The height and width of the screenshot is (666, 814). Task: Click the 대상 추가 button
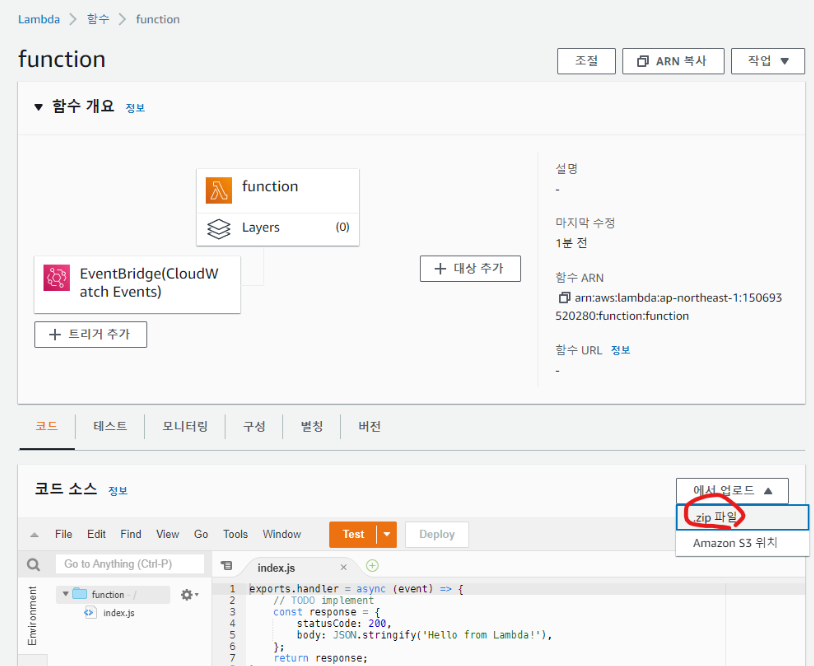[470, 268]
